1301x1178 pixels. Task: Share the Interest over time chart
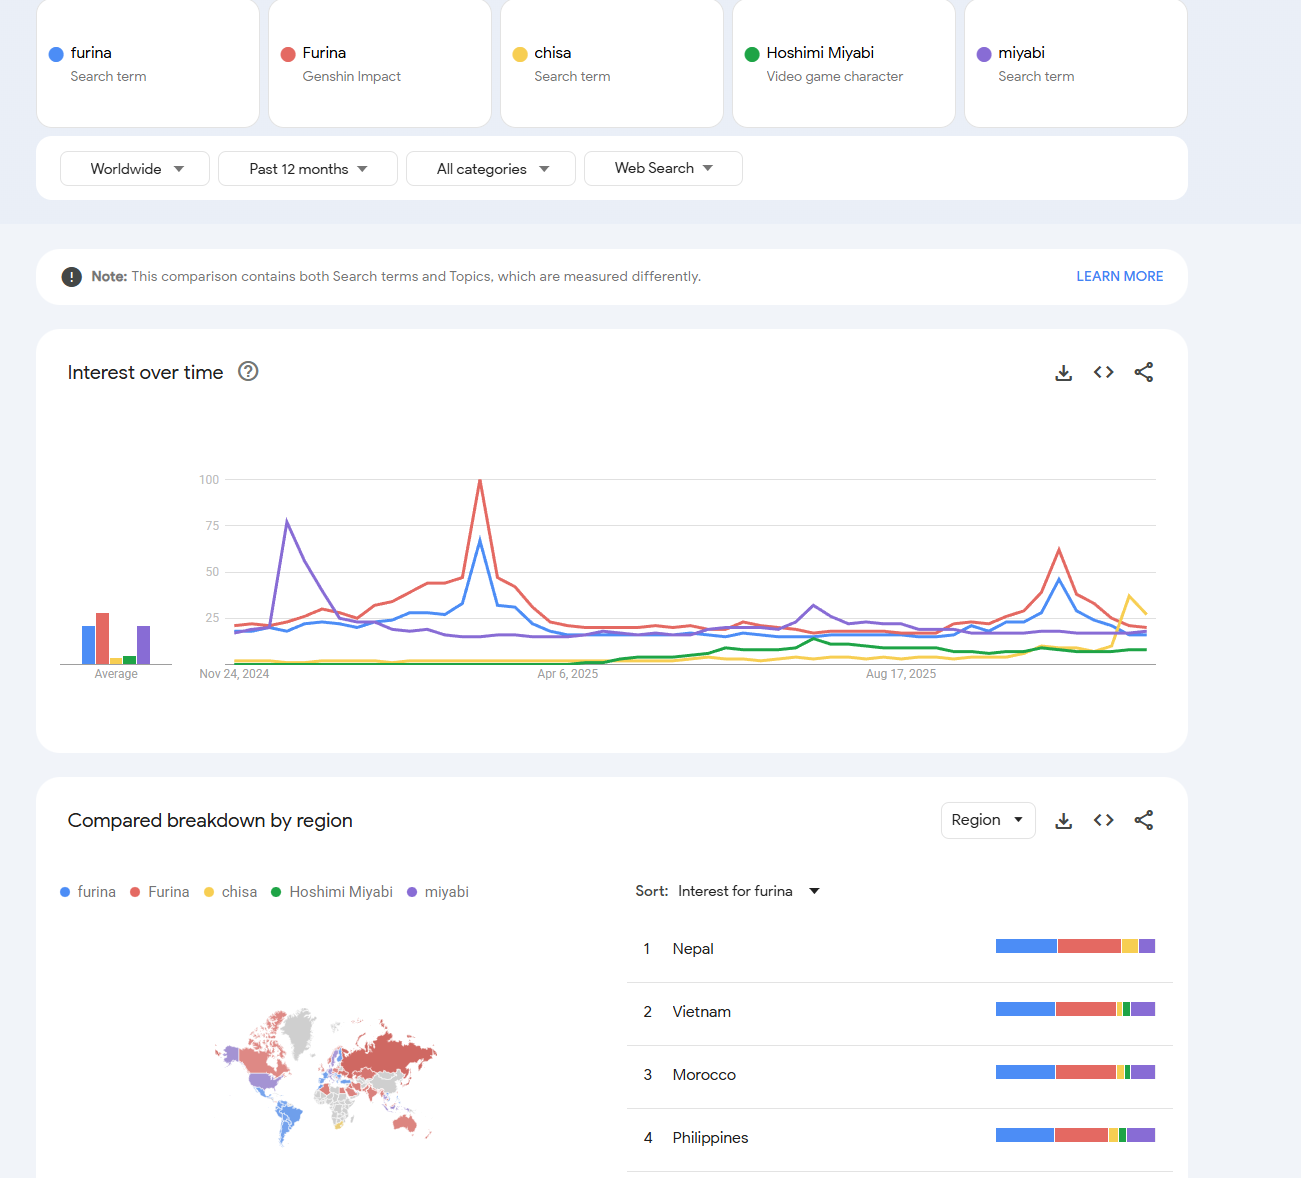(x=1144, y=372)
